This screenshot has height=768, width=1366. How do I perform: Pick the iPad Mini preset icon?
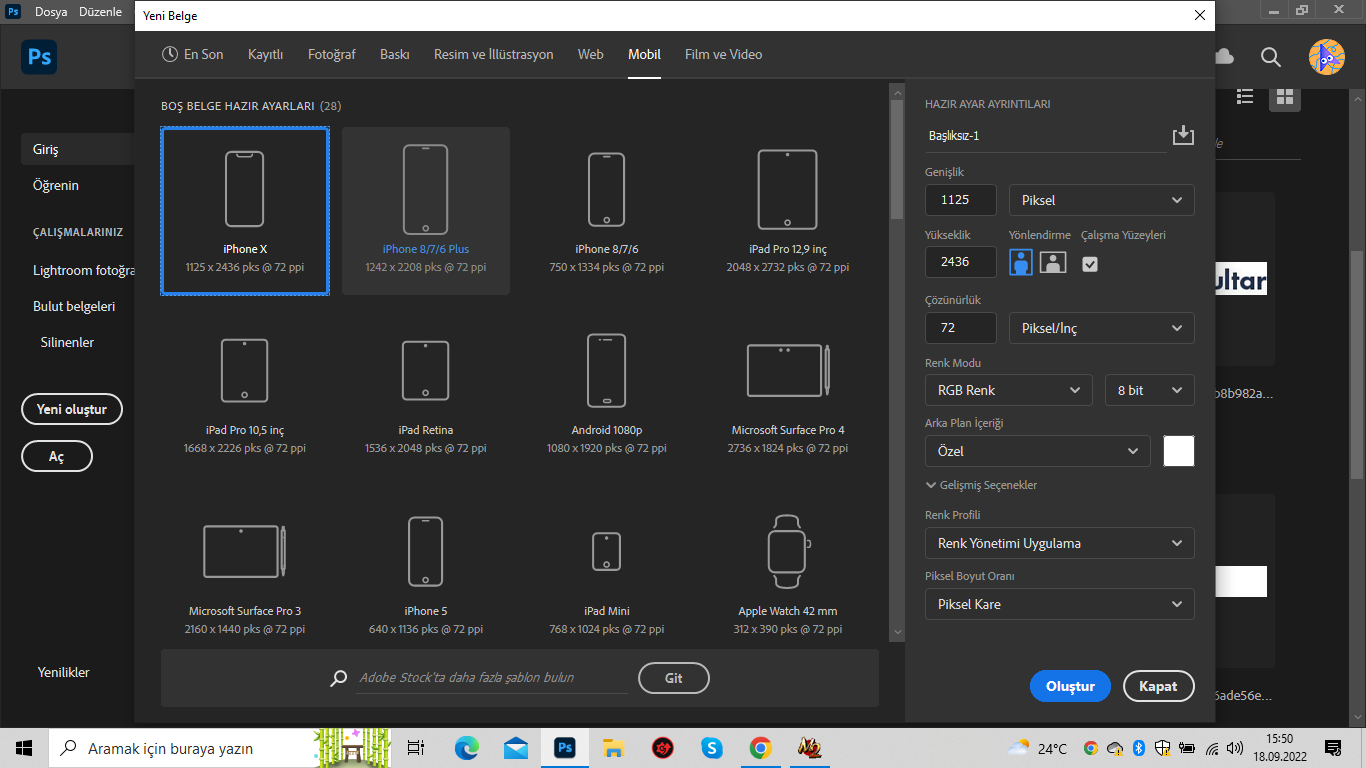coord(607,551)
